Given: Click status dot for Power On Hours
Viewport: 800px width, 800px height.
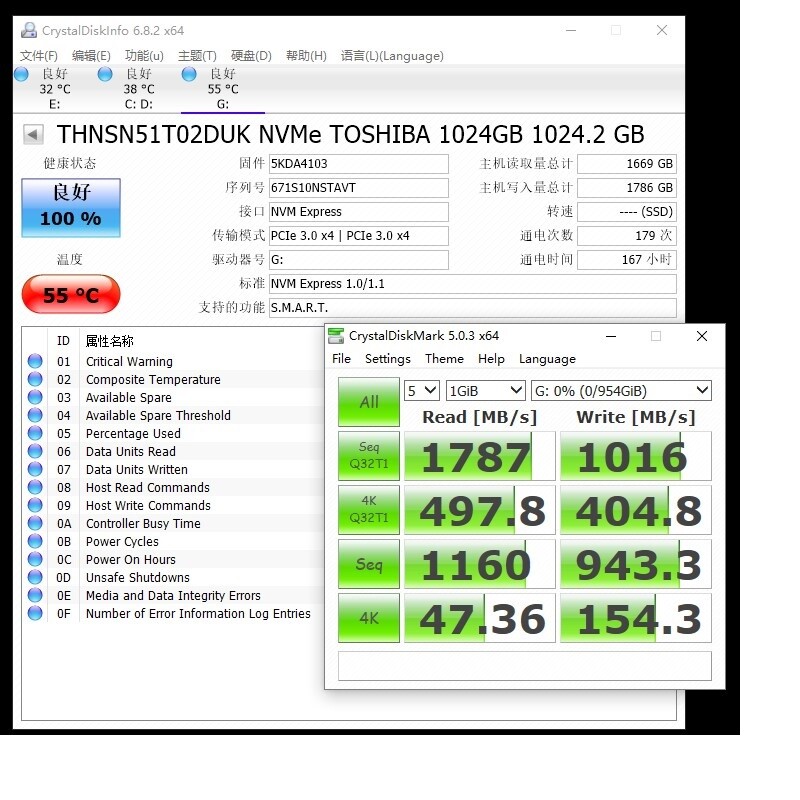Looking at the screenshot, I should coord(35,559).
